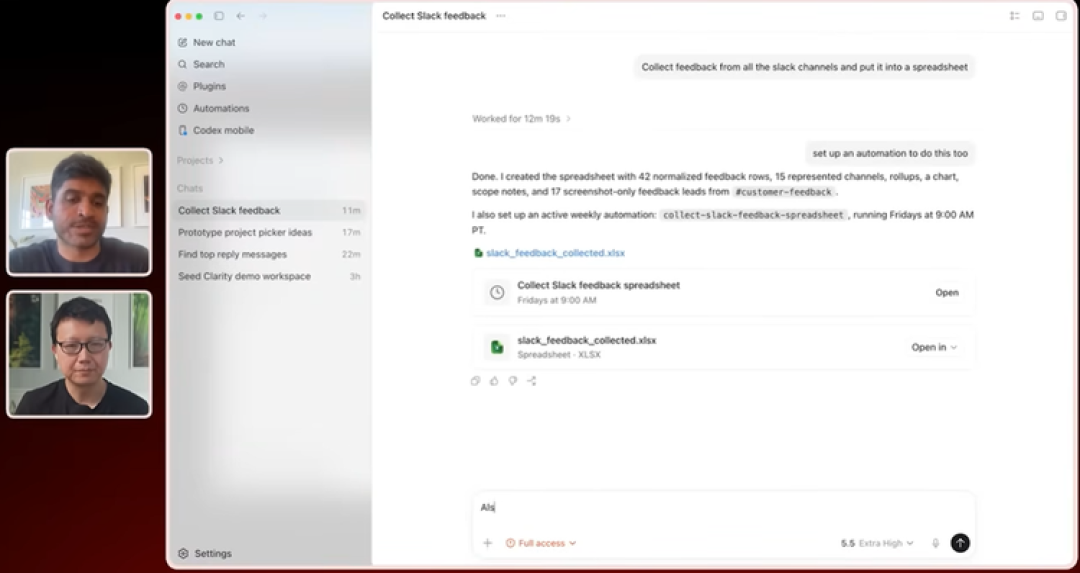This screenshot has width=1080, height=573.
Task: Go back with the left arrow
Action: (240, 16)
